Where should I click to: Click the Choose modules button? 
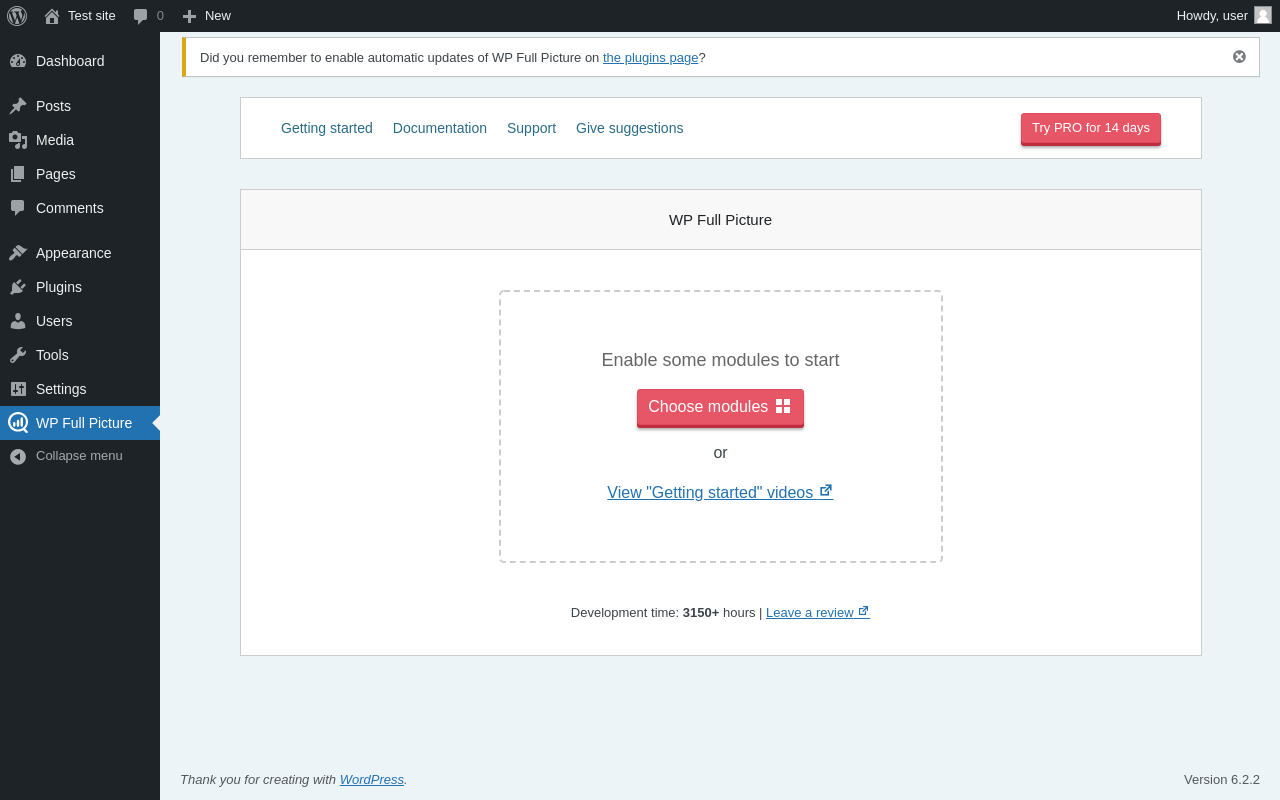tap(720, 408)
